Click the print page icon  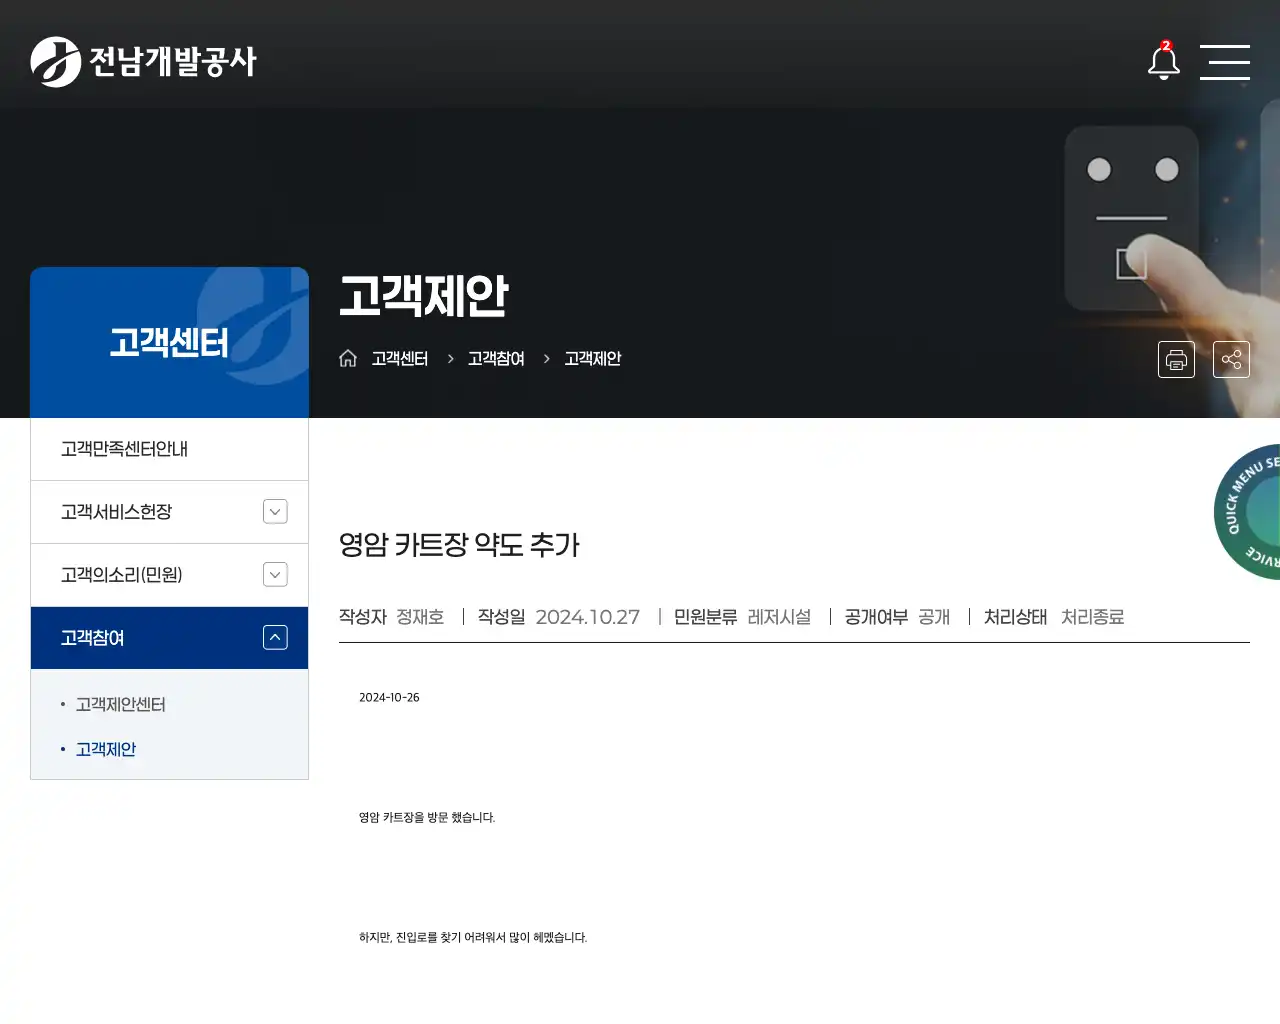coord(1176,359)
